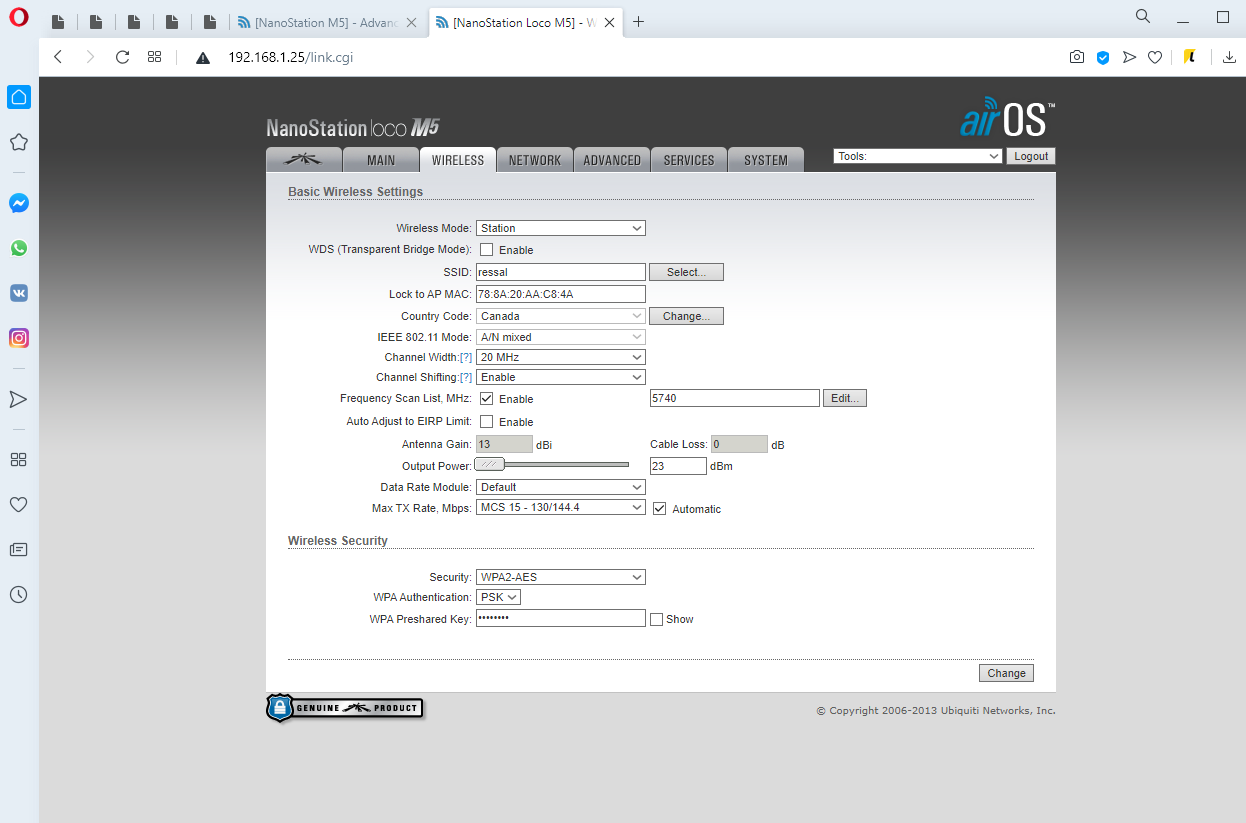Click the not-secure warning icon in address bar
The width and height of the screenshot is (1246, 823).
coord(203,58)
